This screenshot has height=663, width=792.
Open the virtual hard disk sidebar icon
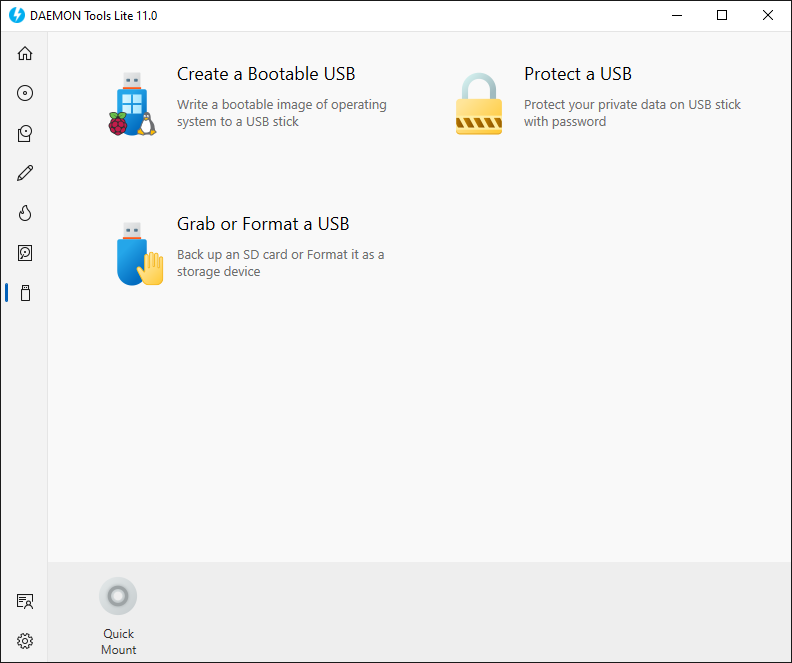(25, 253)
